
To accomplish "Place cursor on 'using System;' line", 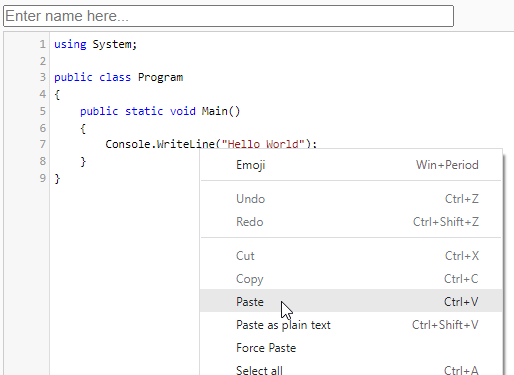I will [x=96, y=44].
